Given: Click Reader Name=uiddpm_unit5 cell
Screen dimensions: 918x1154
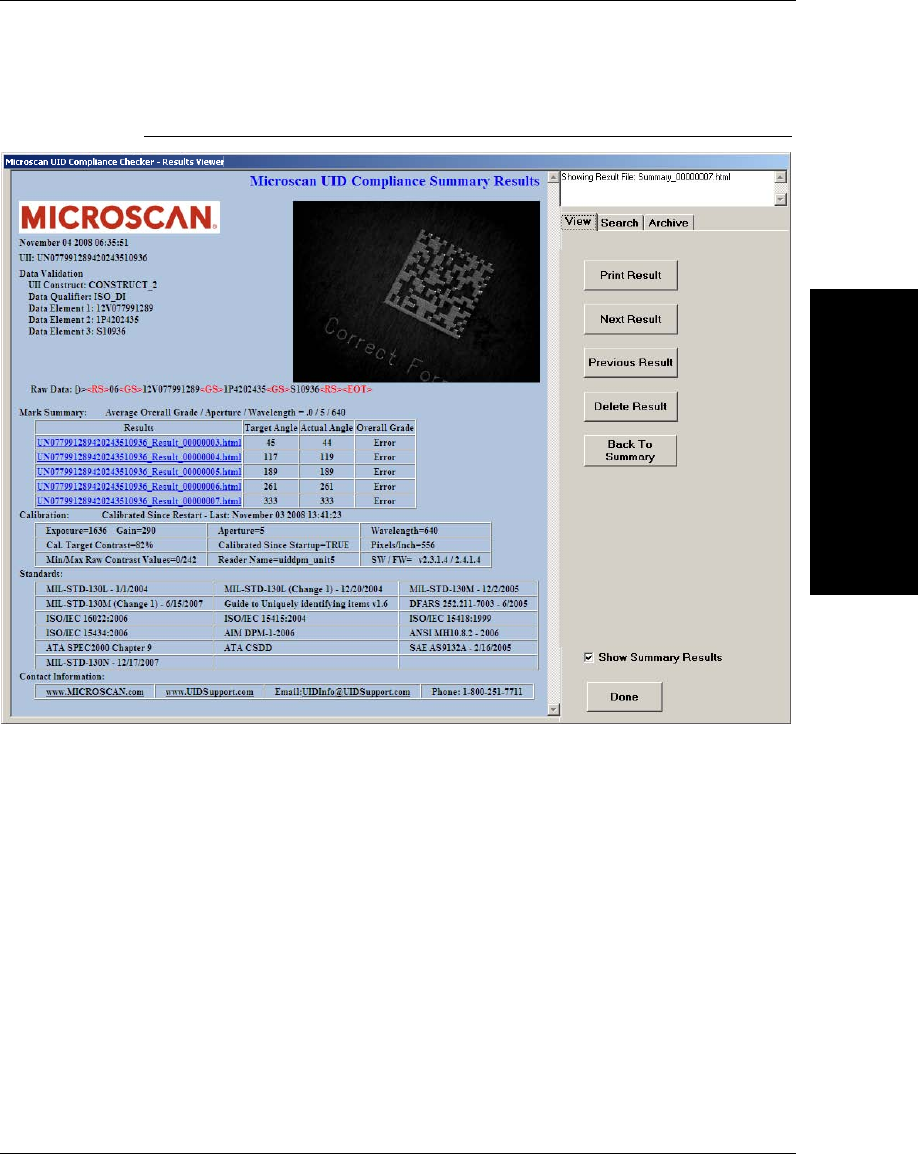Looking at the screenshot, I should pyautogui.click(x=284, y=560).
